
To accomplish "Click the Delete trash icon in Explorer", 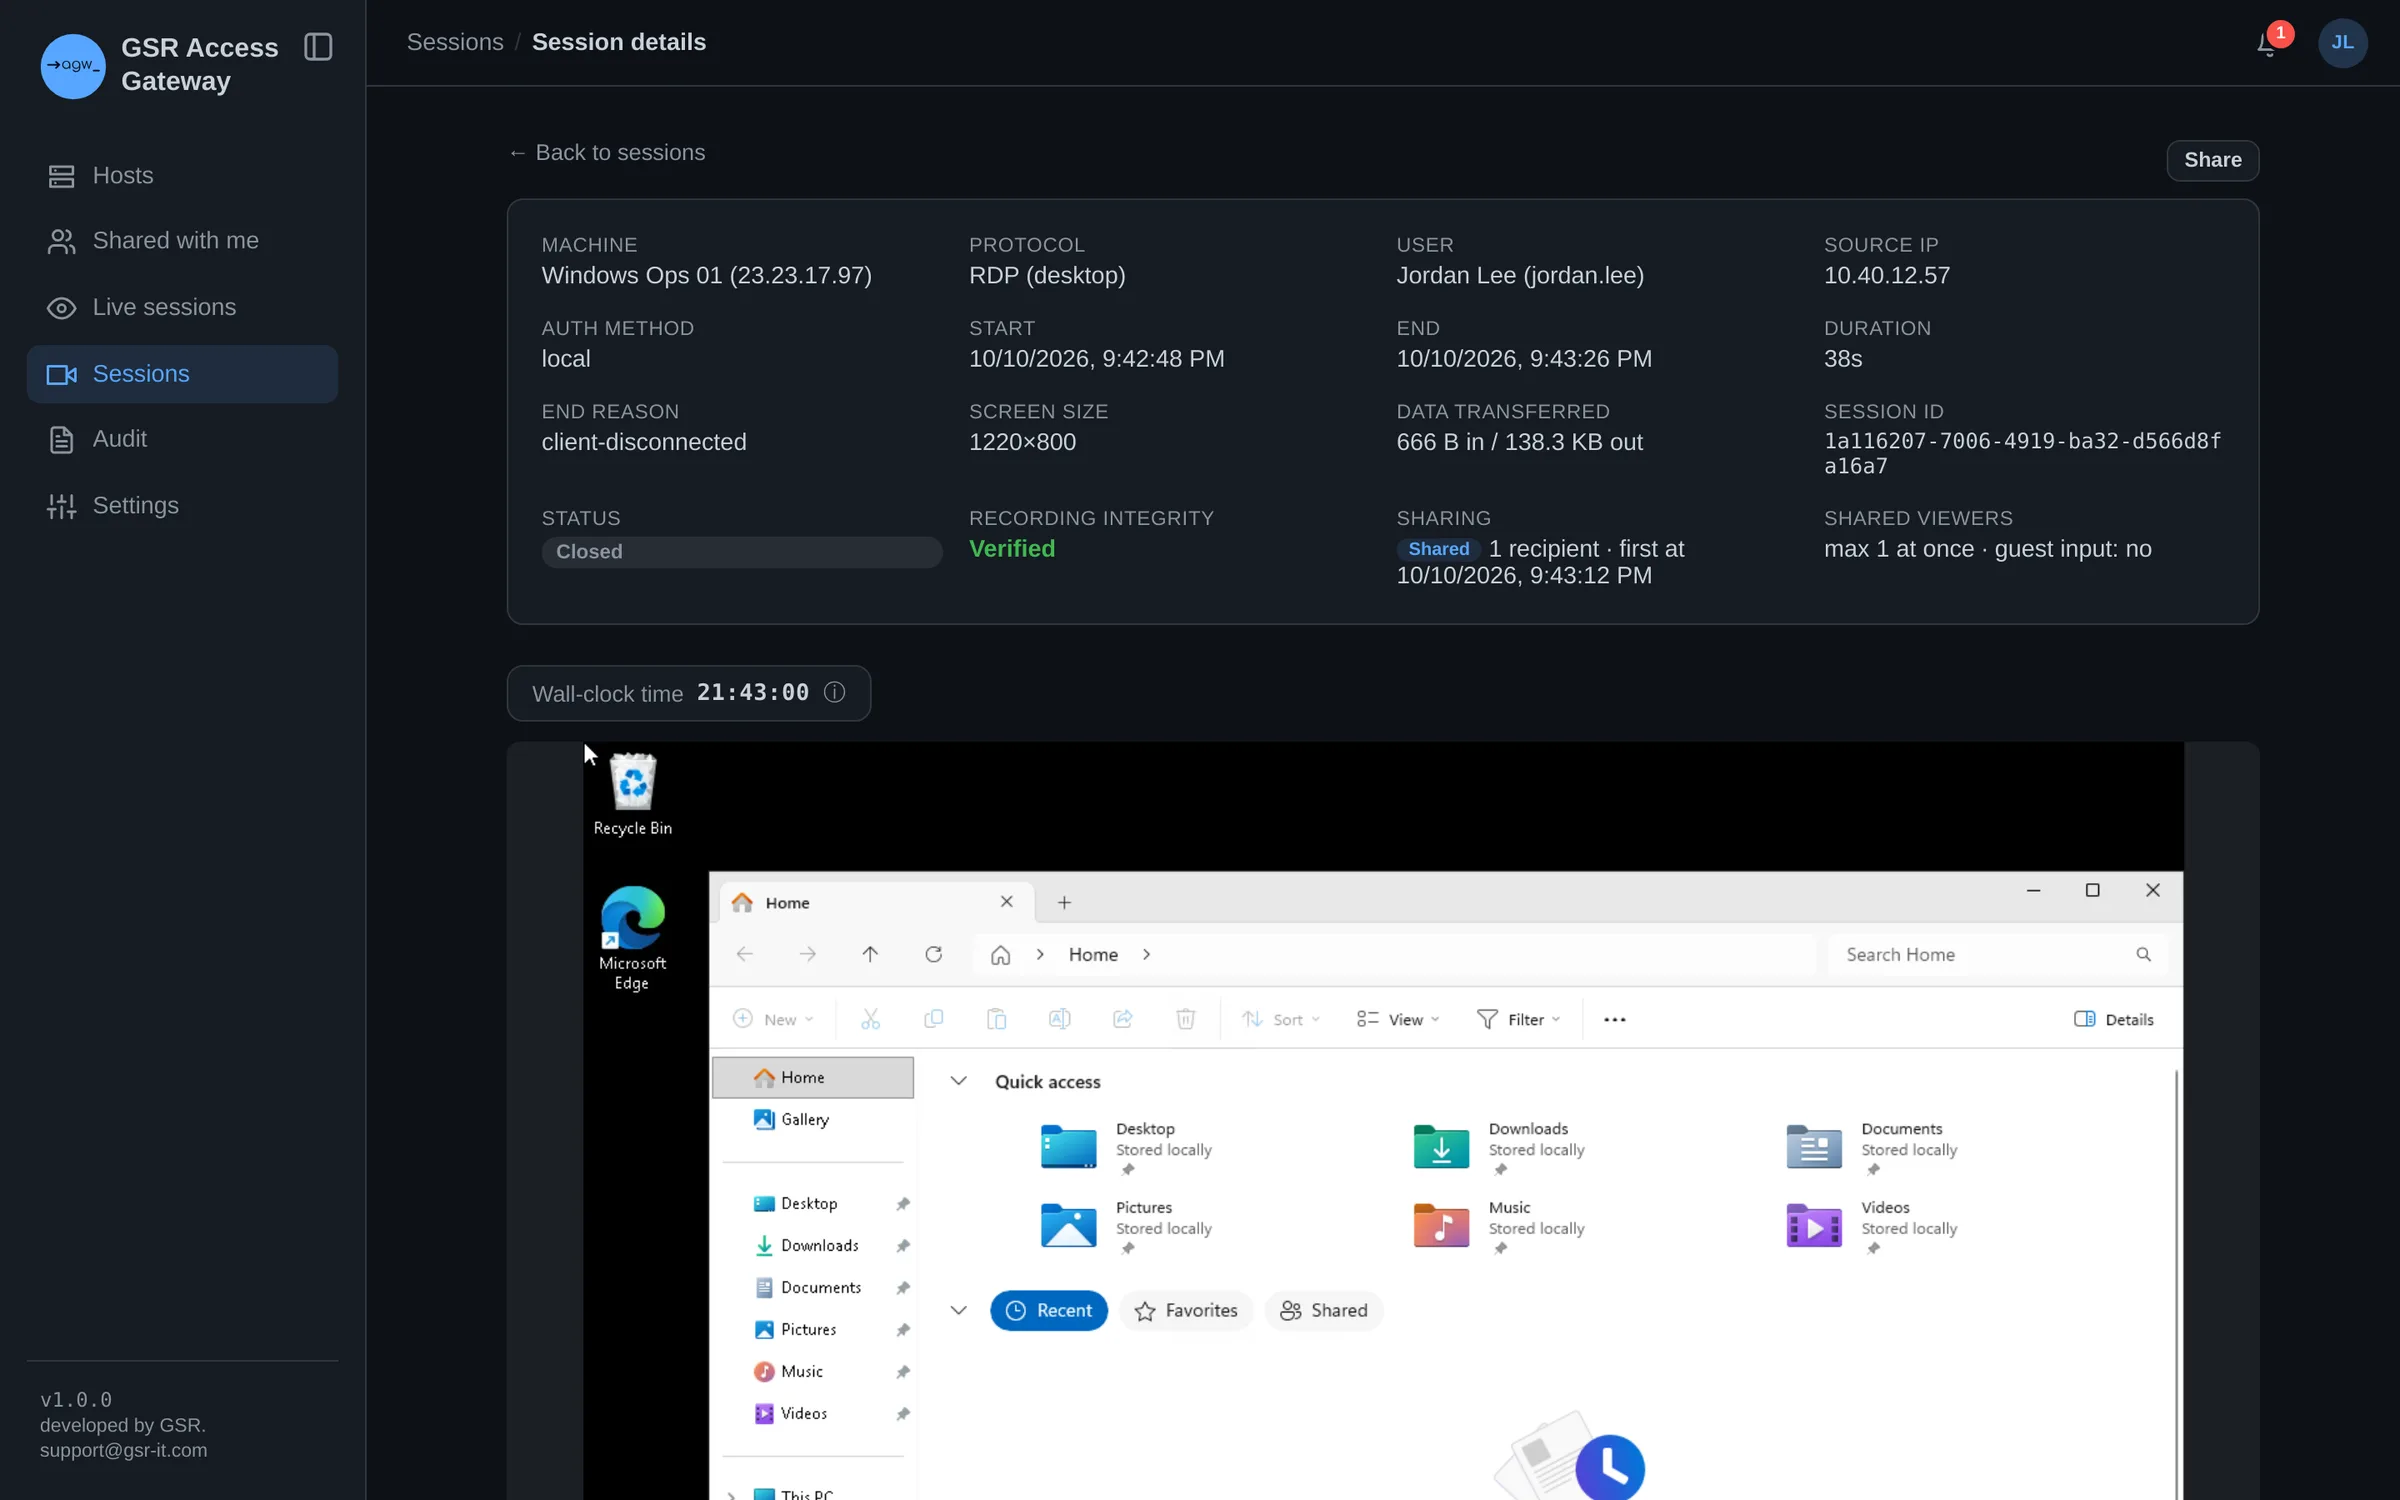I will tap(1185, 1019).
